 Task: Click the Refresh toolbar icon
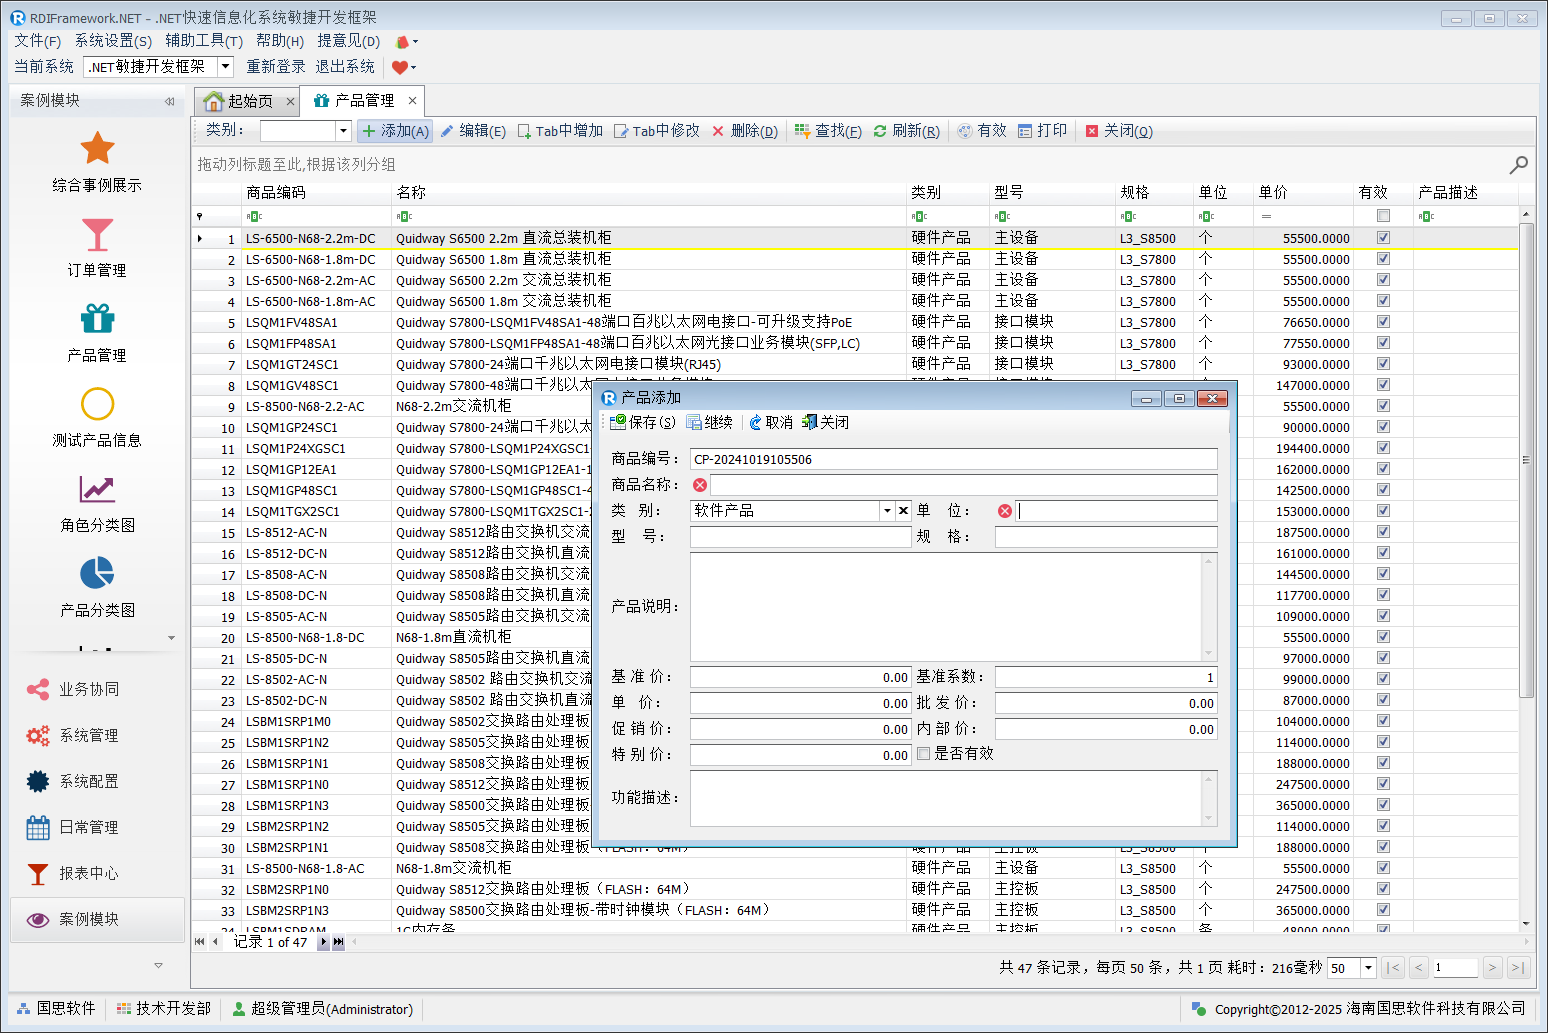[x=880, y=131]
